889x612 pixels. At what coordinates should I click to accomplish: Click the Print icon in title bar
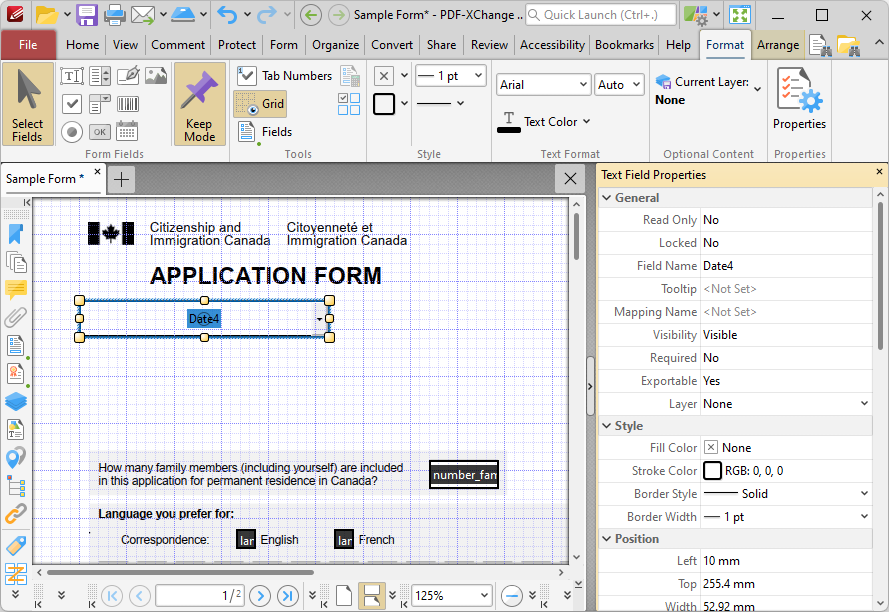coord(114,15)
